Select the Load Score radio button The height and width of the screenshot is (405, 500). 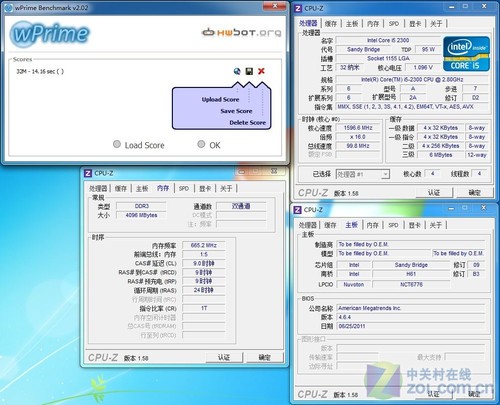point(117,144)
